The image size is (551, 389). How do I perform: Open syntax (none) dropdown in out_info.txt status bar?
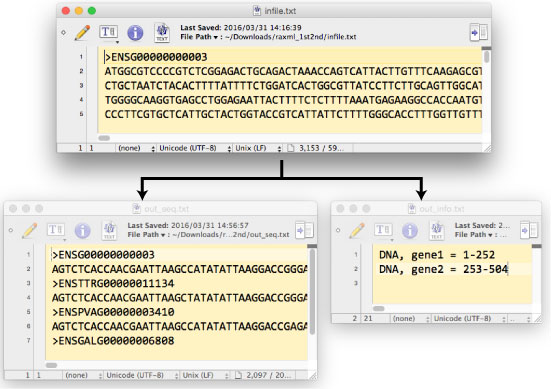click(x=411, y=319)
